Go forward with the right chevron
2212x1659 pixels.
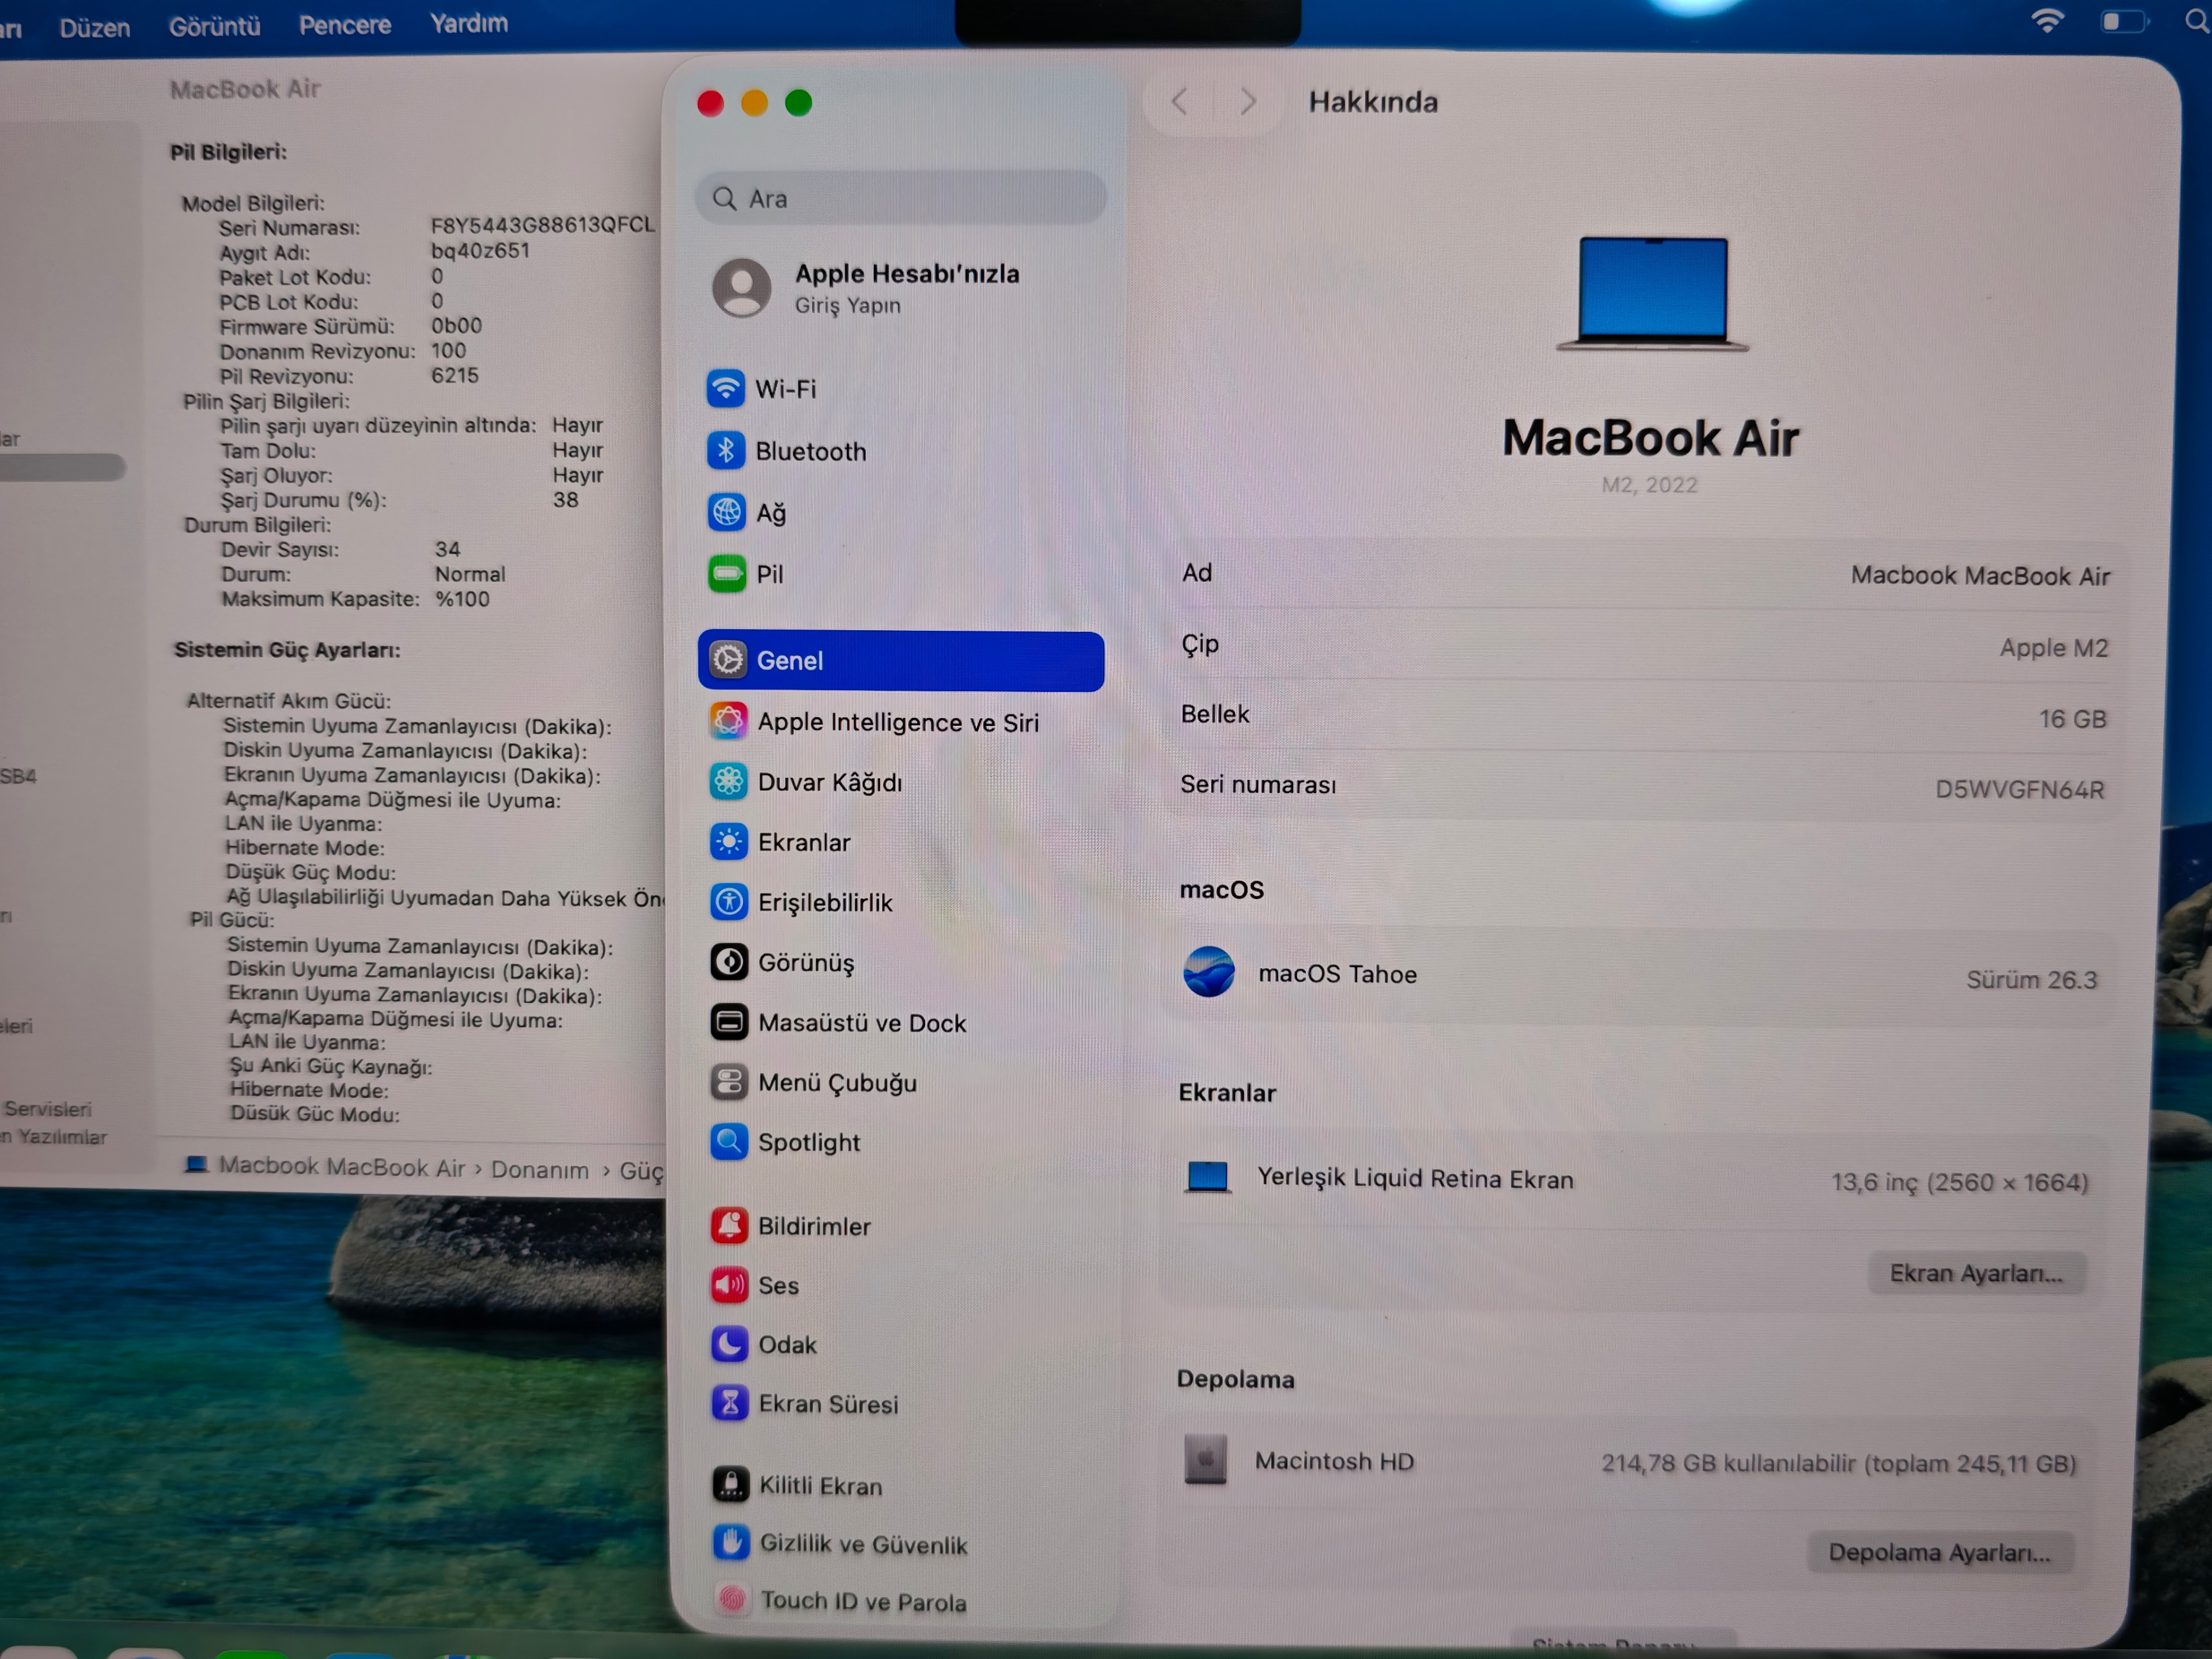click(1247, 101)
